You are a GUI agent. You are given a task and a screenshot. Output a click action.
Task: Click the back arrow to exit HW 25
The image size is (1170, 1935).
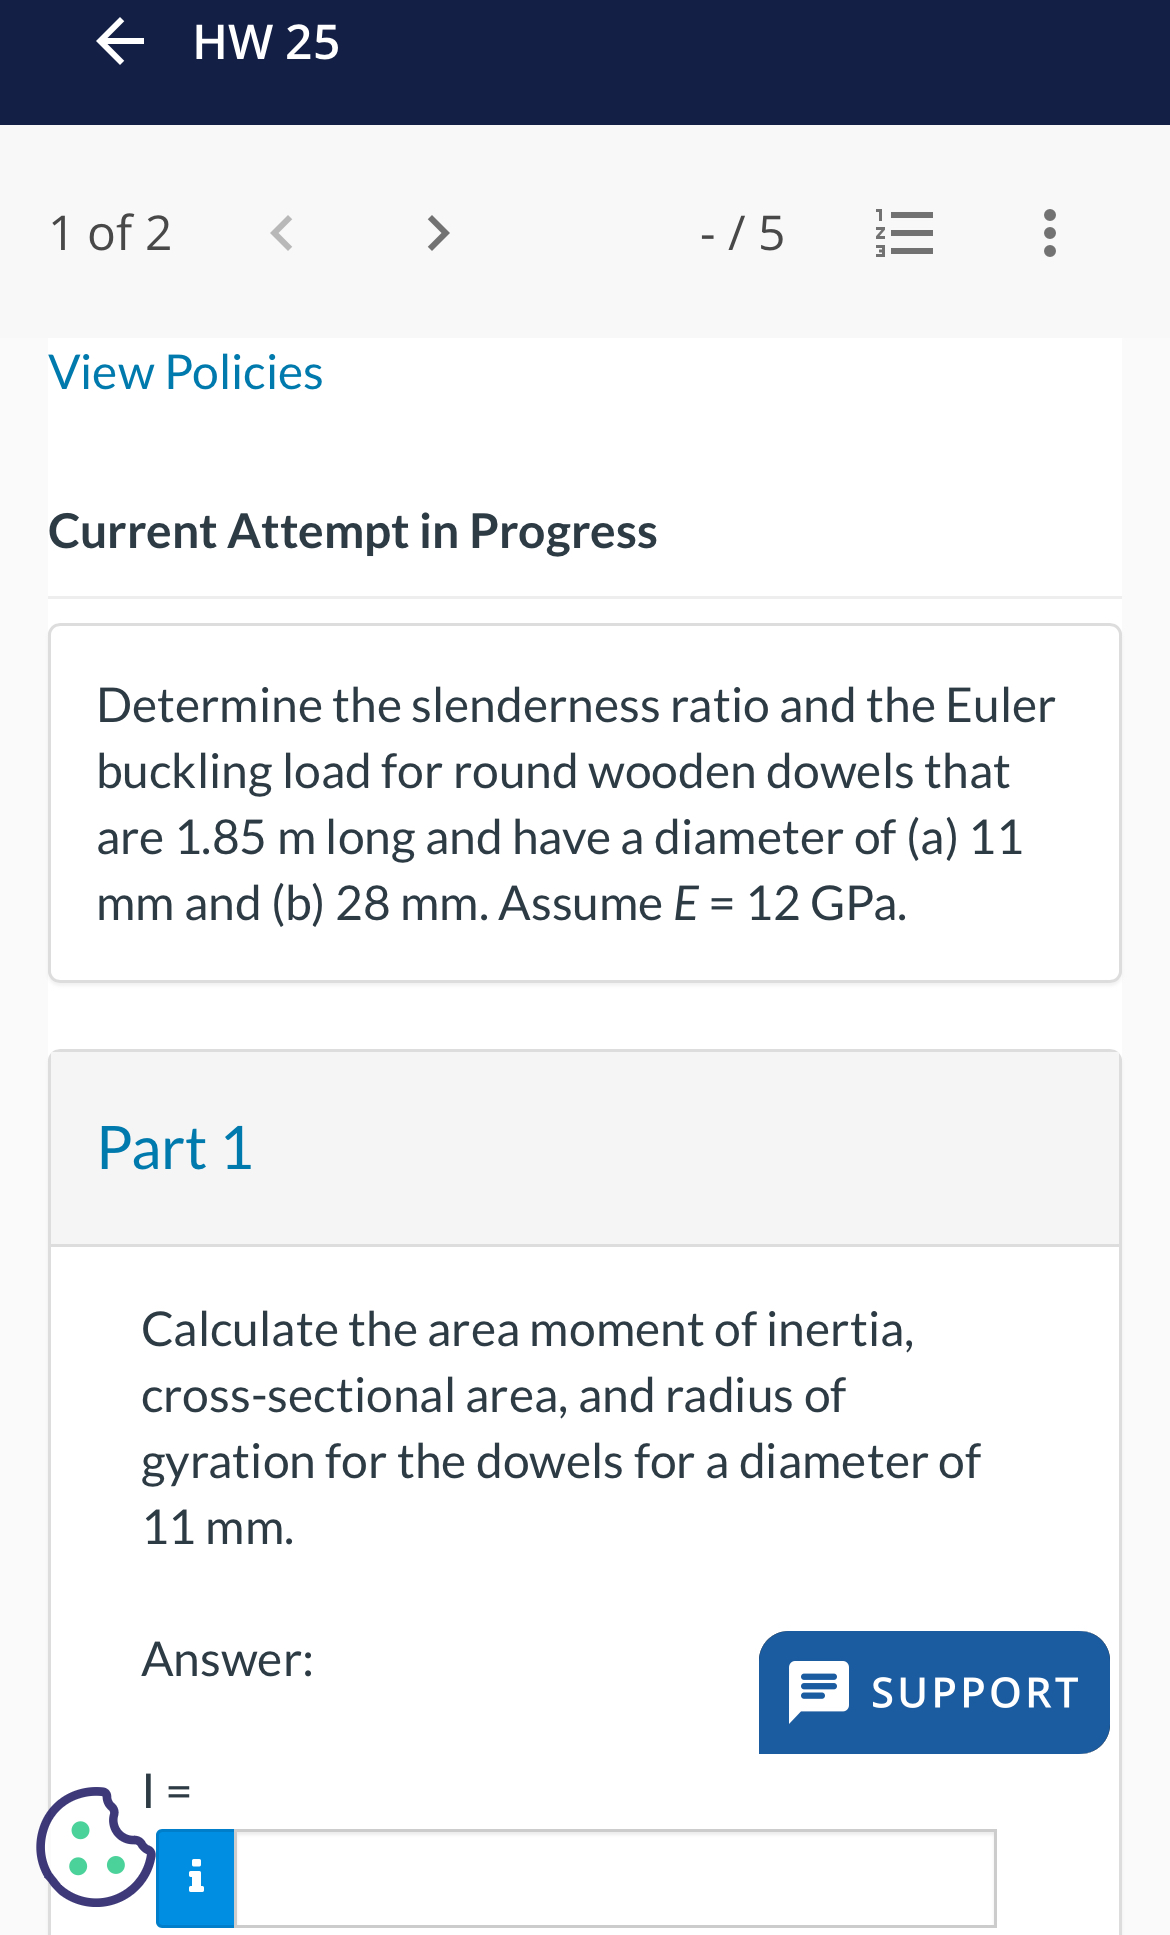point(119,42)
